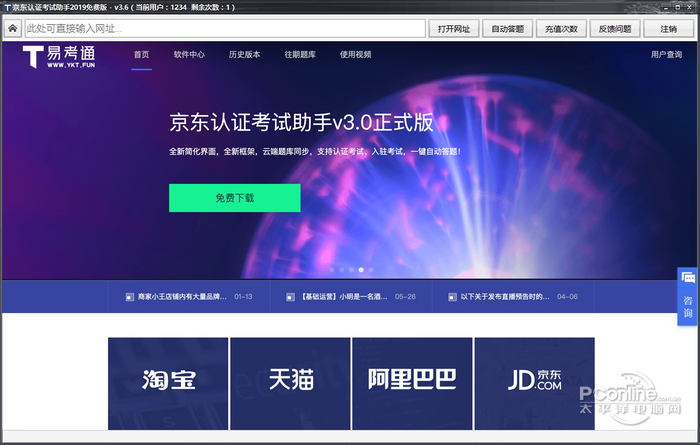Open the 软件中心 nav tab
700x445 pixels.
click(189, 54)
